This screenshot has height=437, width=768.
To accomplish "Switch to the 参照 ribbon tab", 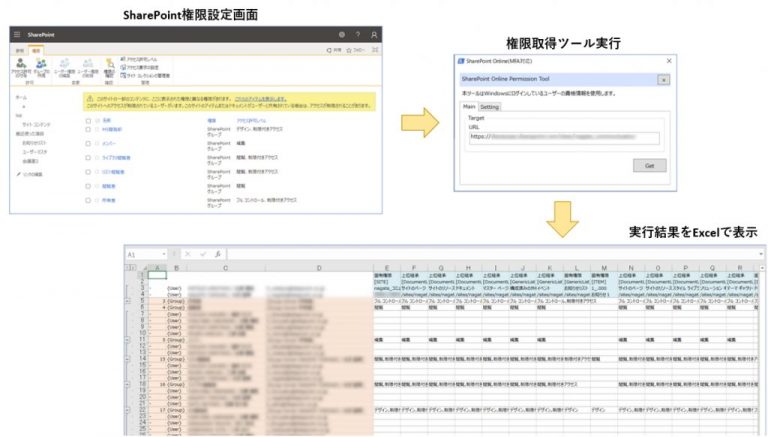I will click(x=20, y=50).
